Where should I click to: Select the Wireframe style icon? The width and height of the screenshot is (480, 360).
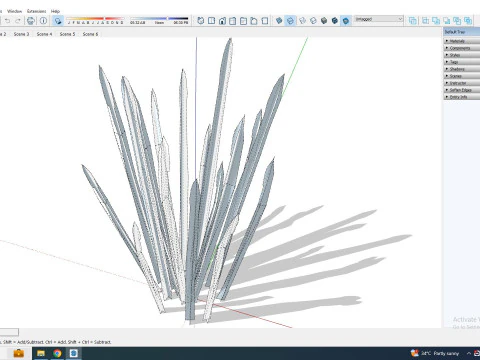point(302,21)
